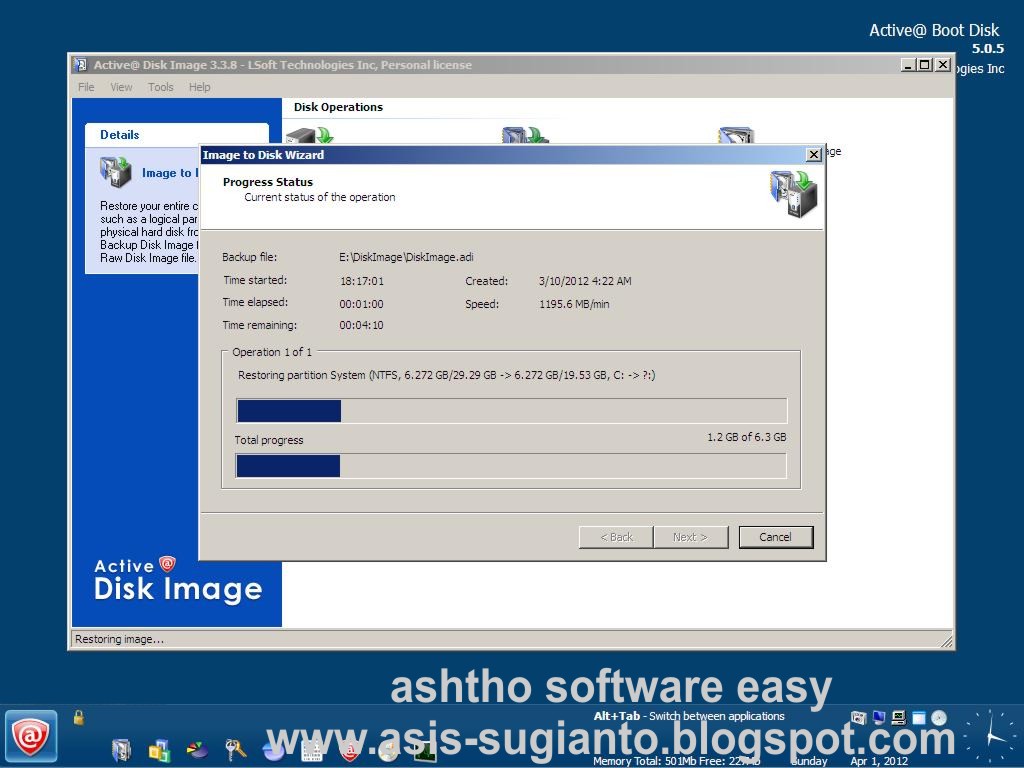Click the disabled Next > button
1024x768 pixels.
690,537
